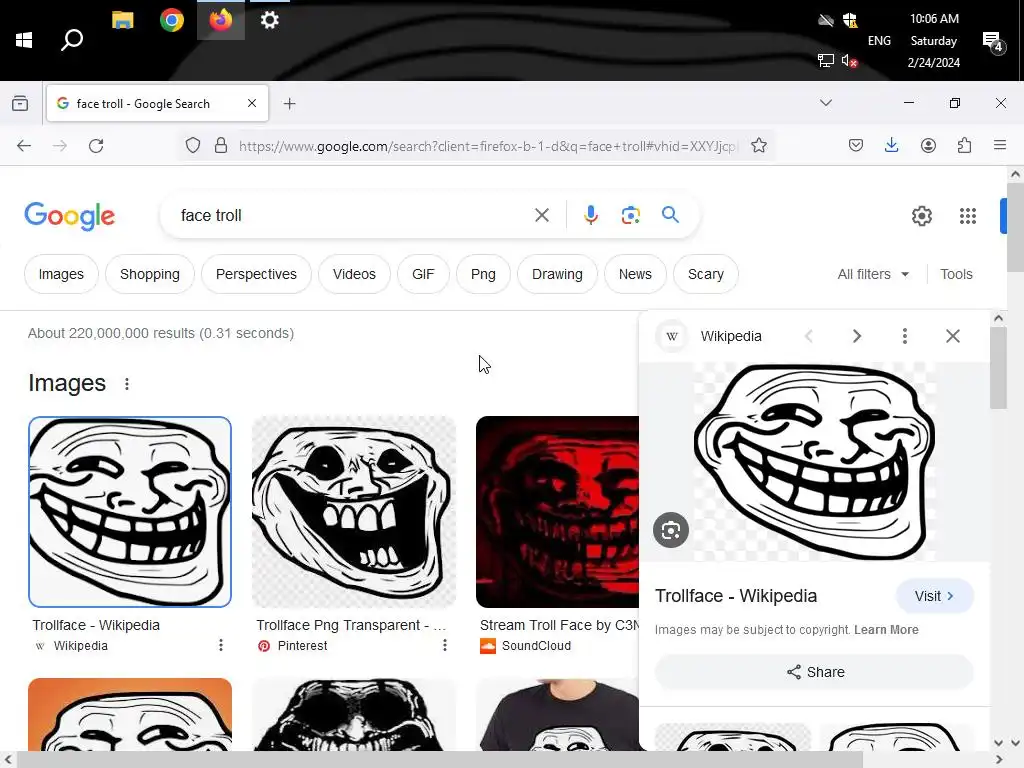Open the Google apps grid
Image resolution: width=1024 pixels, height=768 pixels.
click(x=968, y=216)
